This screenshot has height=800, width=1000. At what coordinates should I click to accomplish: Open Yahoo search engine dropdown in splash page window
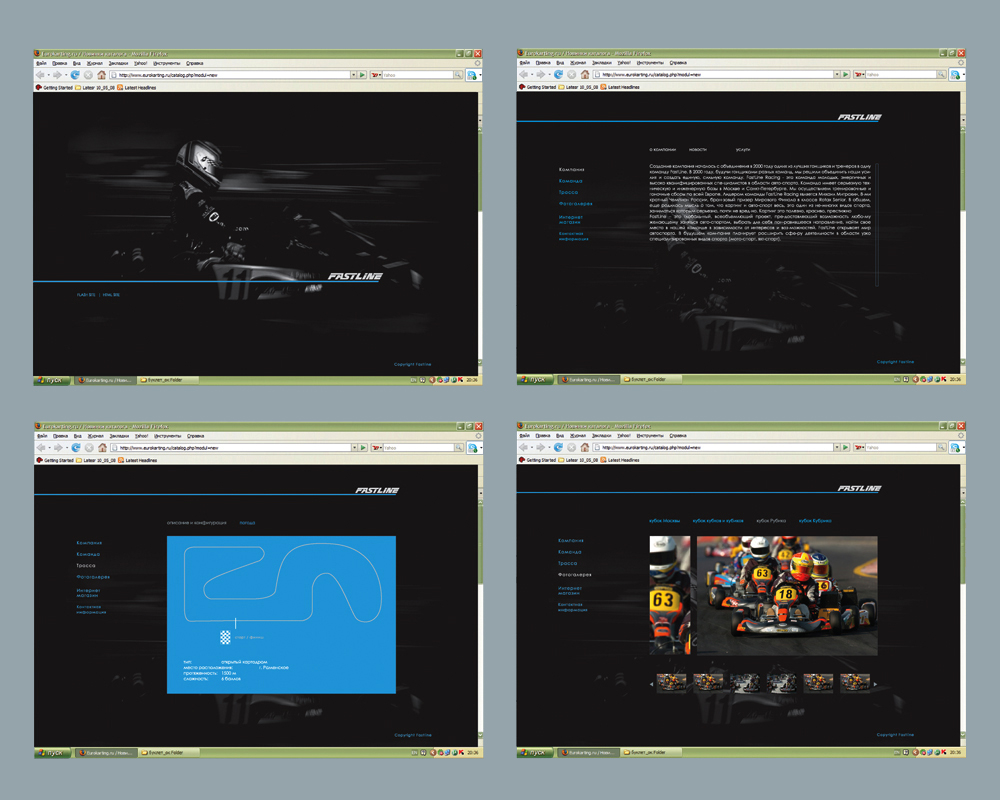click(x=376, y=75)
